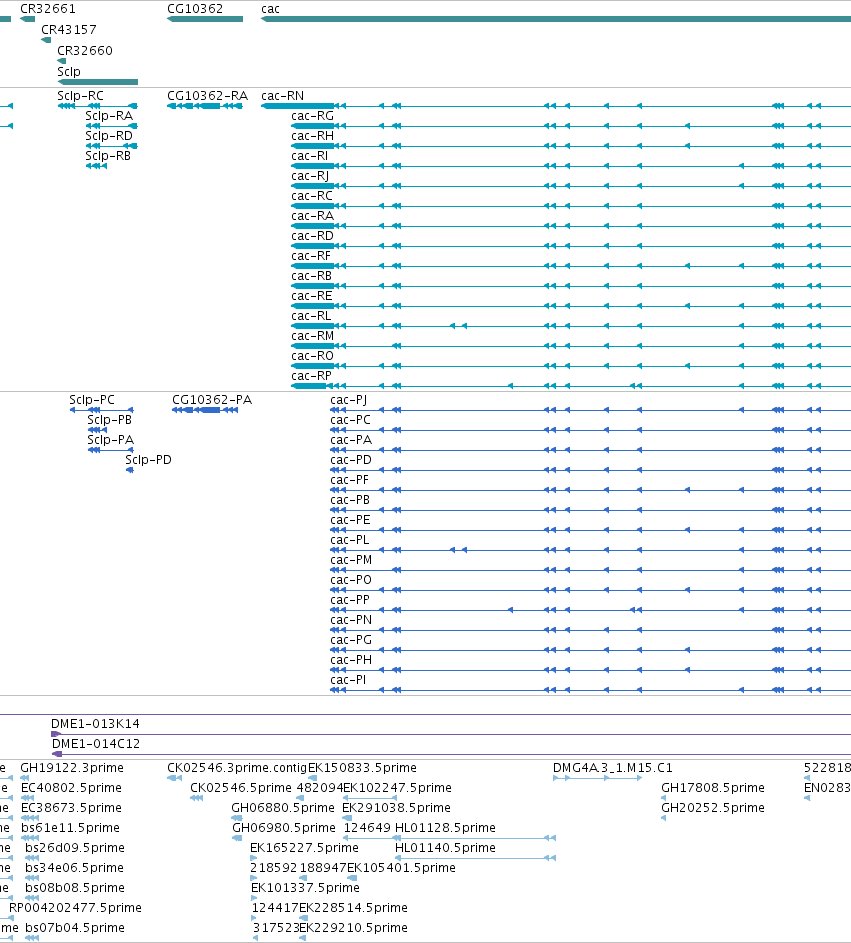851x943 pixels.
Task: Click the cac-RP transcript label
Action: point(312,376)
